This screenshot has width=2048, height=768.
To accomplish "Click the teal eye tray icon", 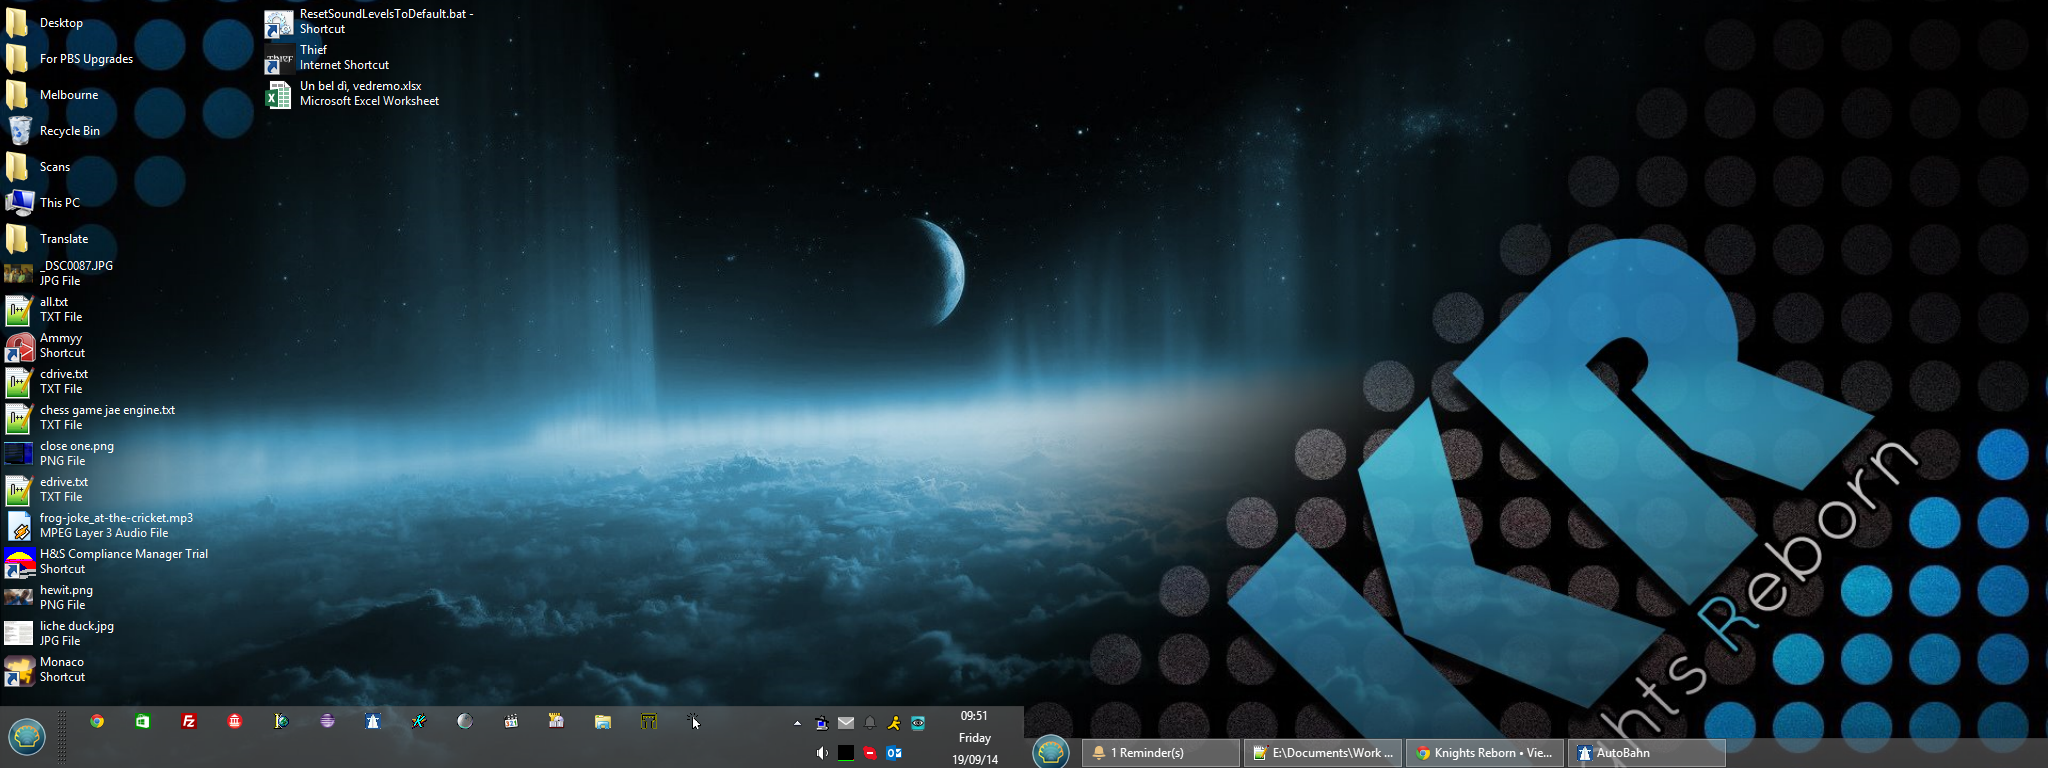I will [918, 723].
